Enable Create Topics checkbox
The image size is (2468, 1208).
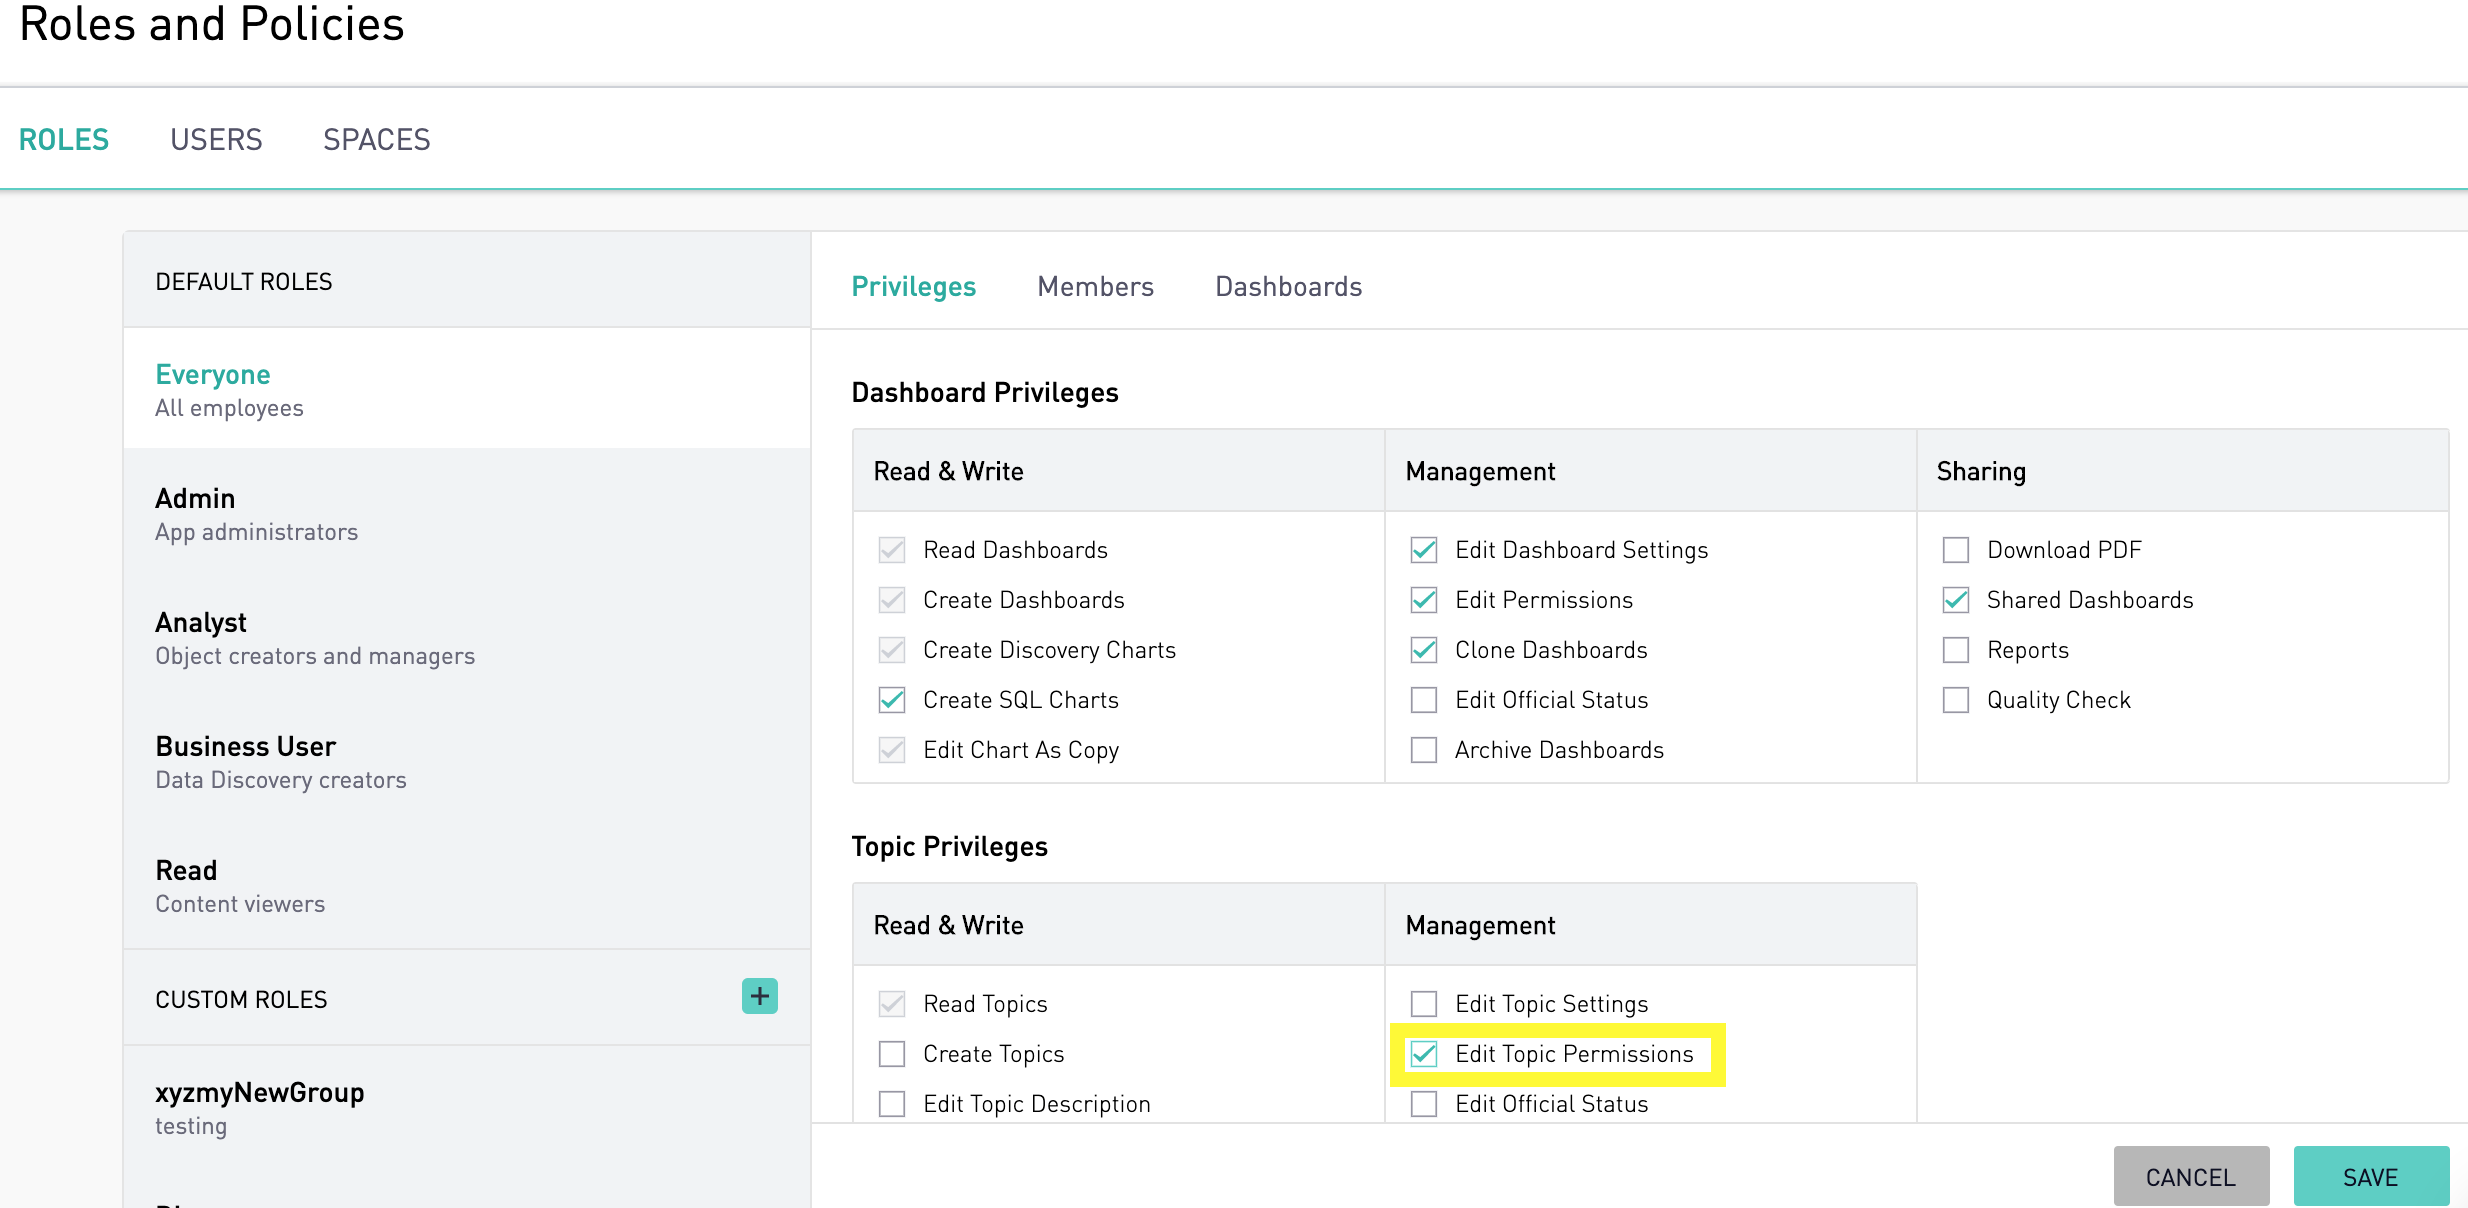tap(892, 1054)
